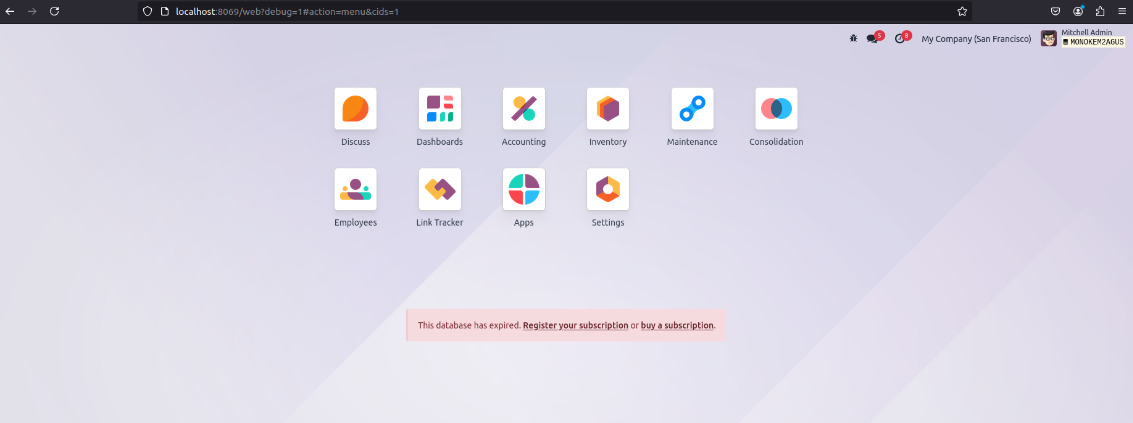Screen dimensions: 1133x423
Task: Click the browser address bar
Action: [550, 10]
